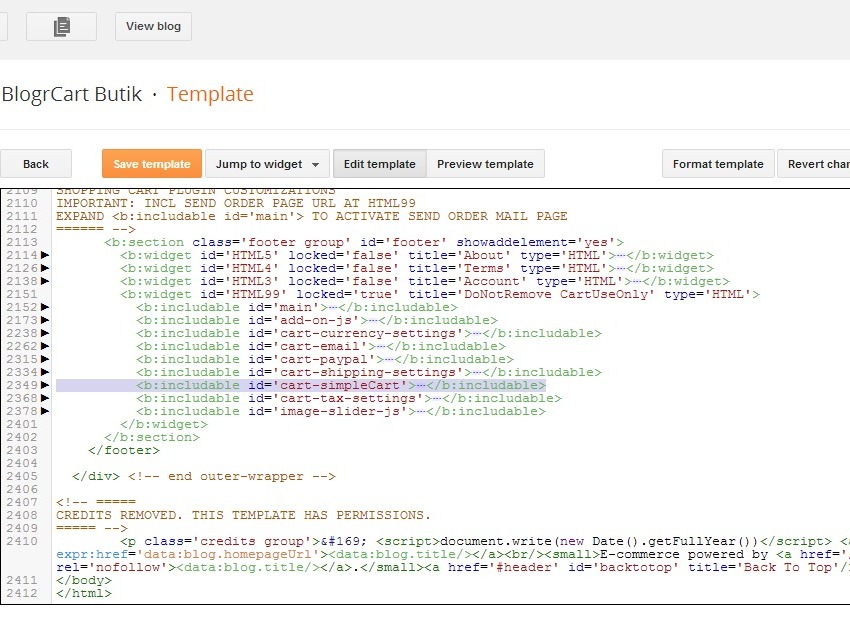Click the b:section footer opening tag
The image size is (850, 626).
coord(364,242)
